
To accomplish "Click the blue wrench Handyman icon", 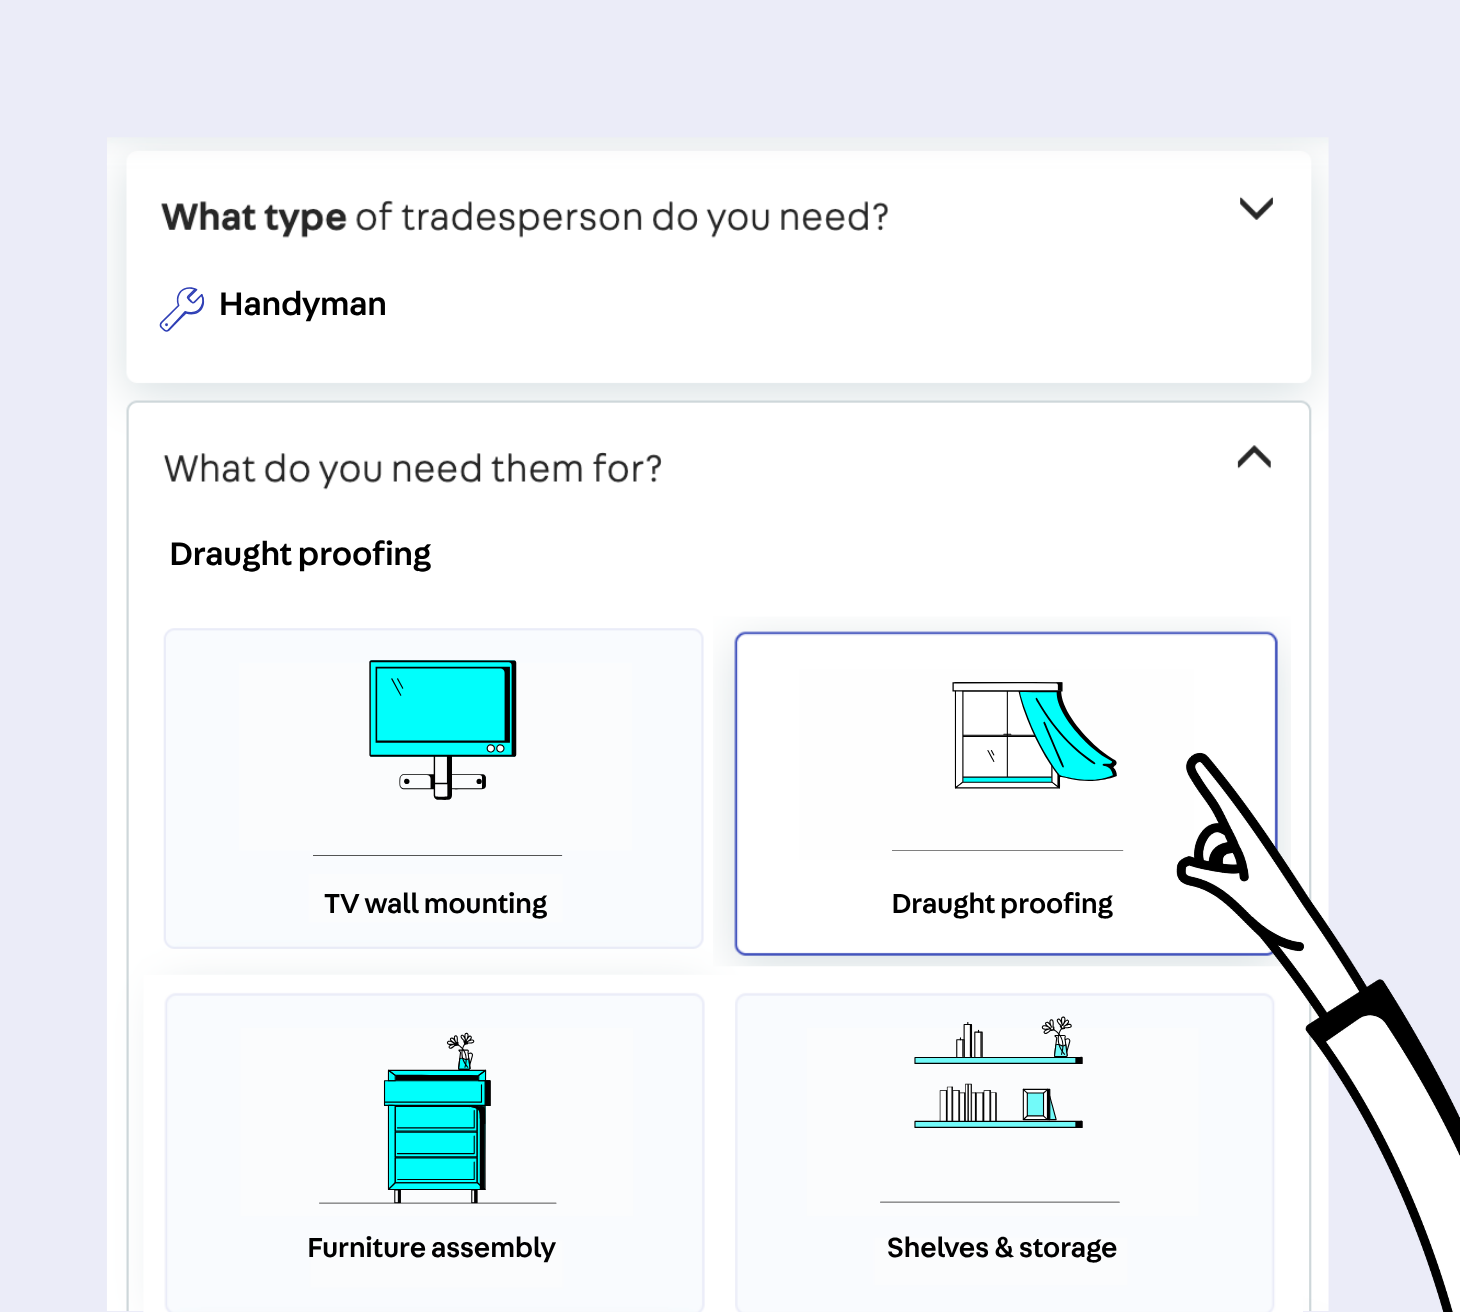I will [x=182, y=308].
